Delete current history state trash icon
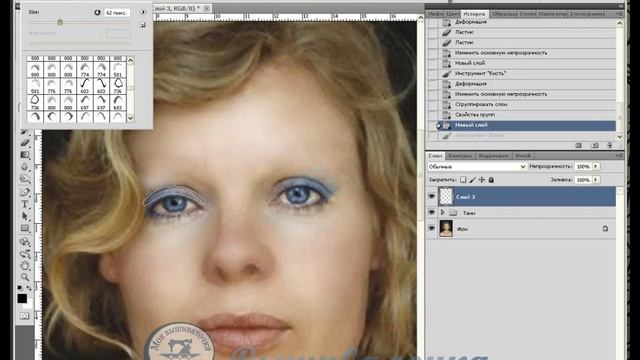640x360 pixels. (609, 145)
